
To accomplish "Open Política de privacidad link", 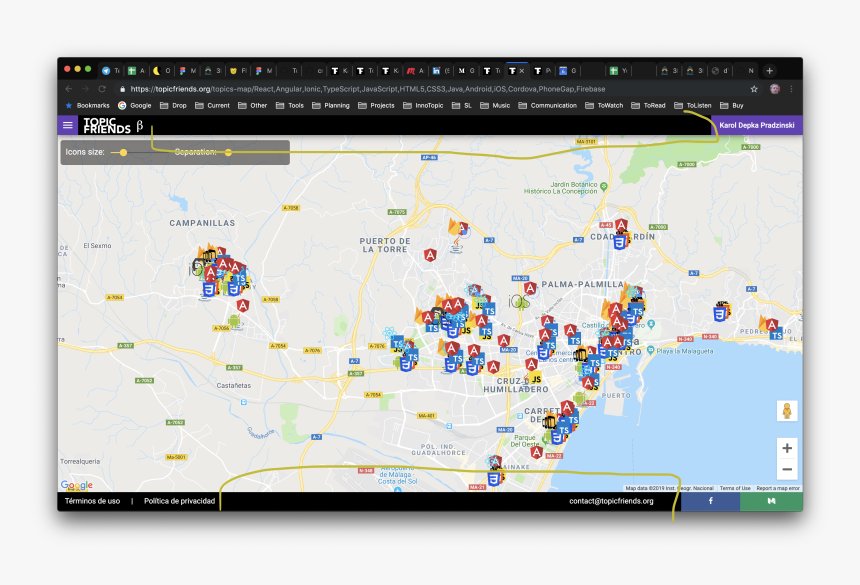I will click(179, 501).
